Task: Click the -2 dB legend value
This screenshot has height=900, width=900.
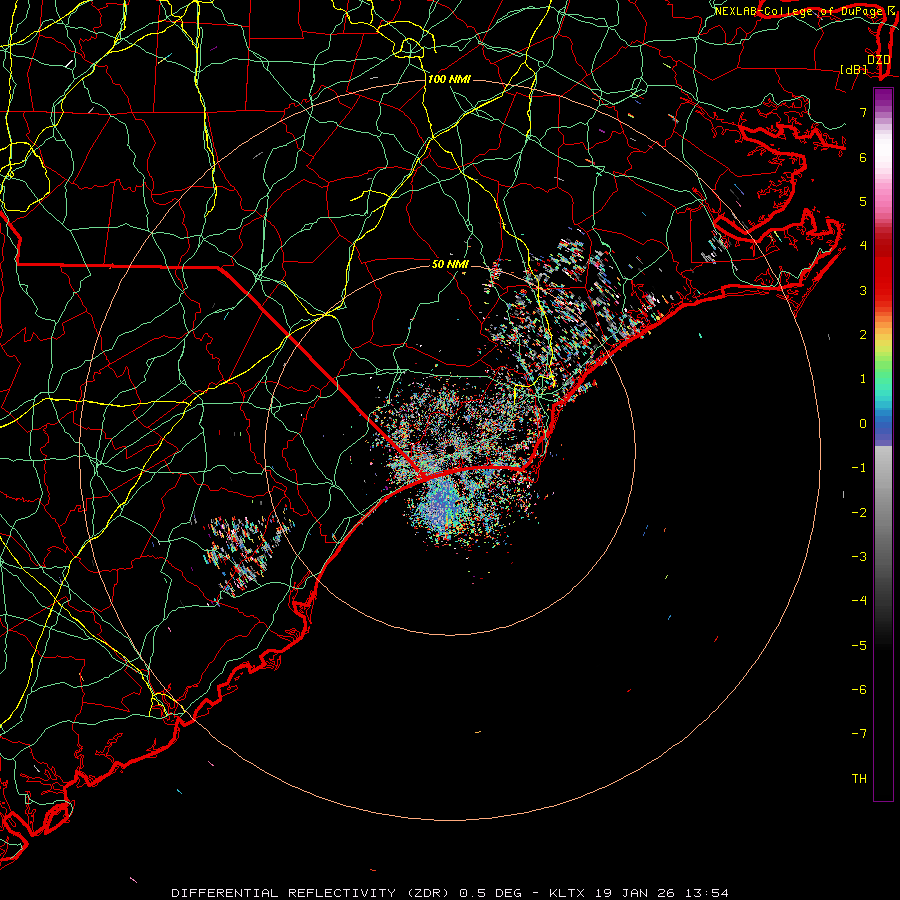Action: (859, 513)
